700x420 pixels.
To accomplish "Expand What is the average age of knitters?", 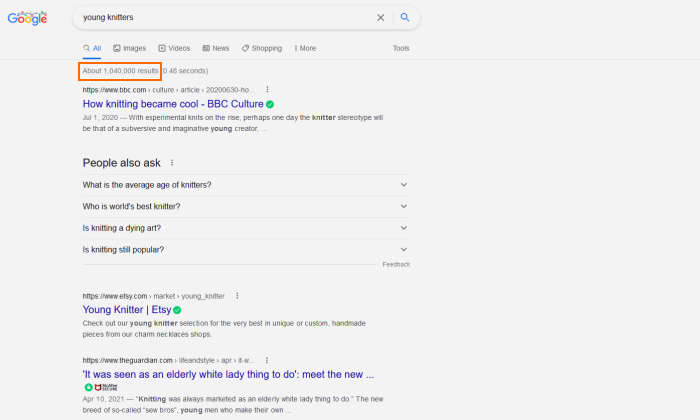I will point(246,185).
